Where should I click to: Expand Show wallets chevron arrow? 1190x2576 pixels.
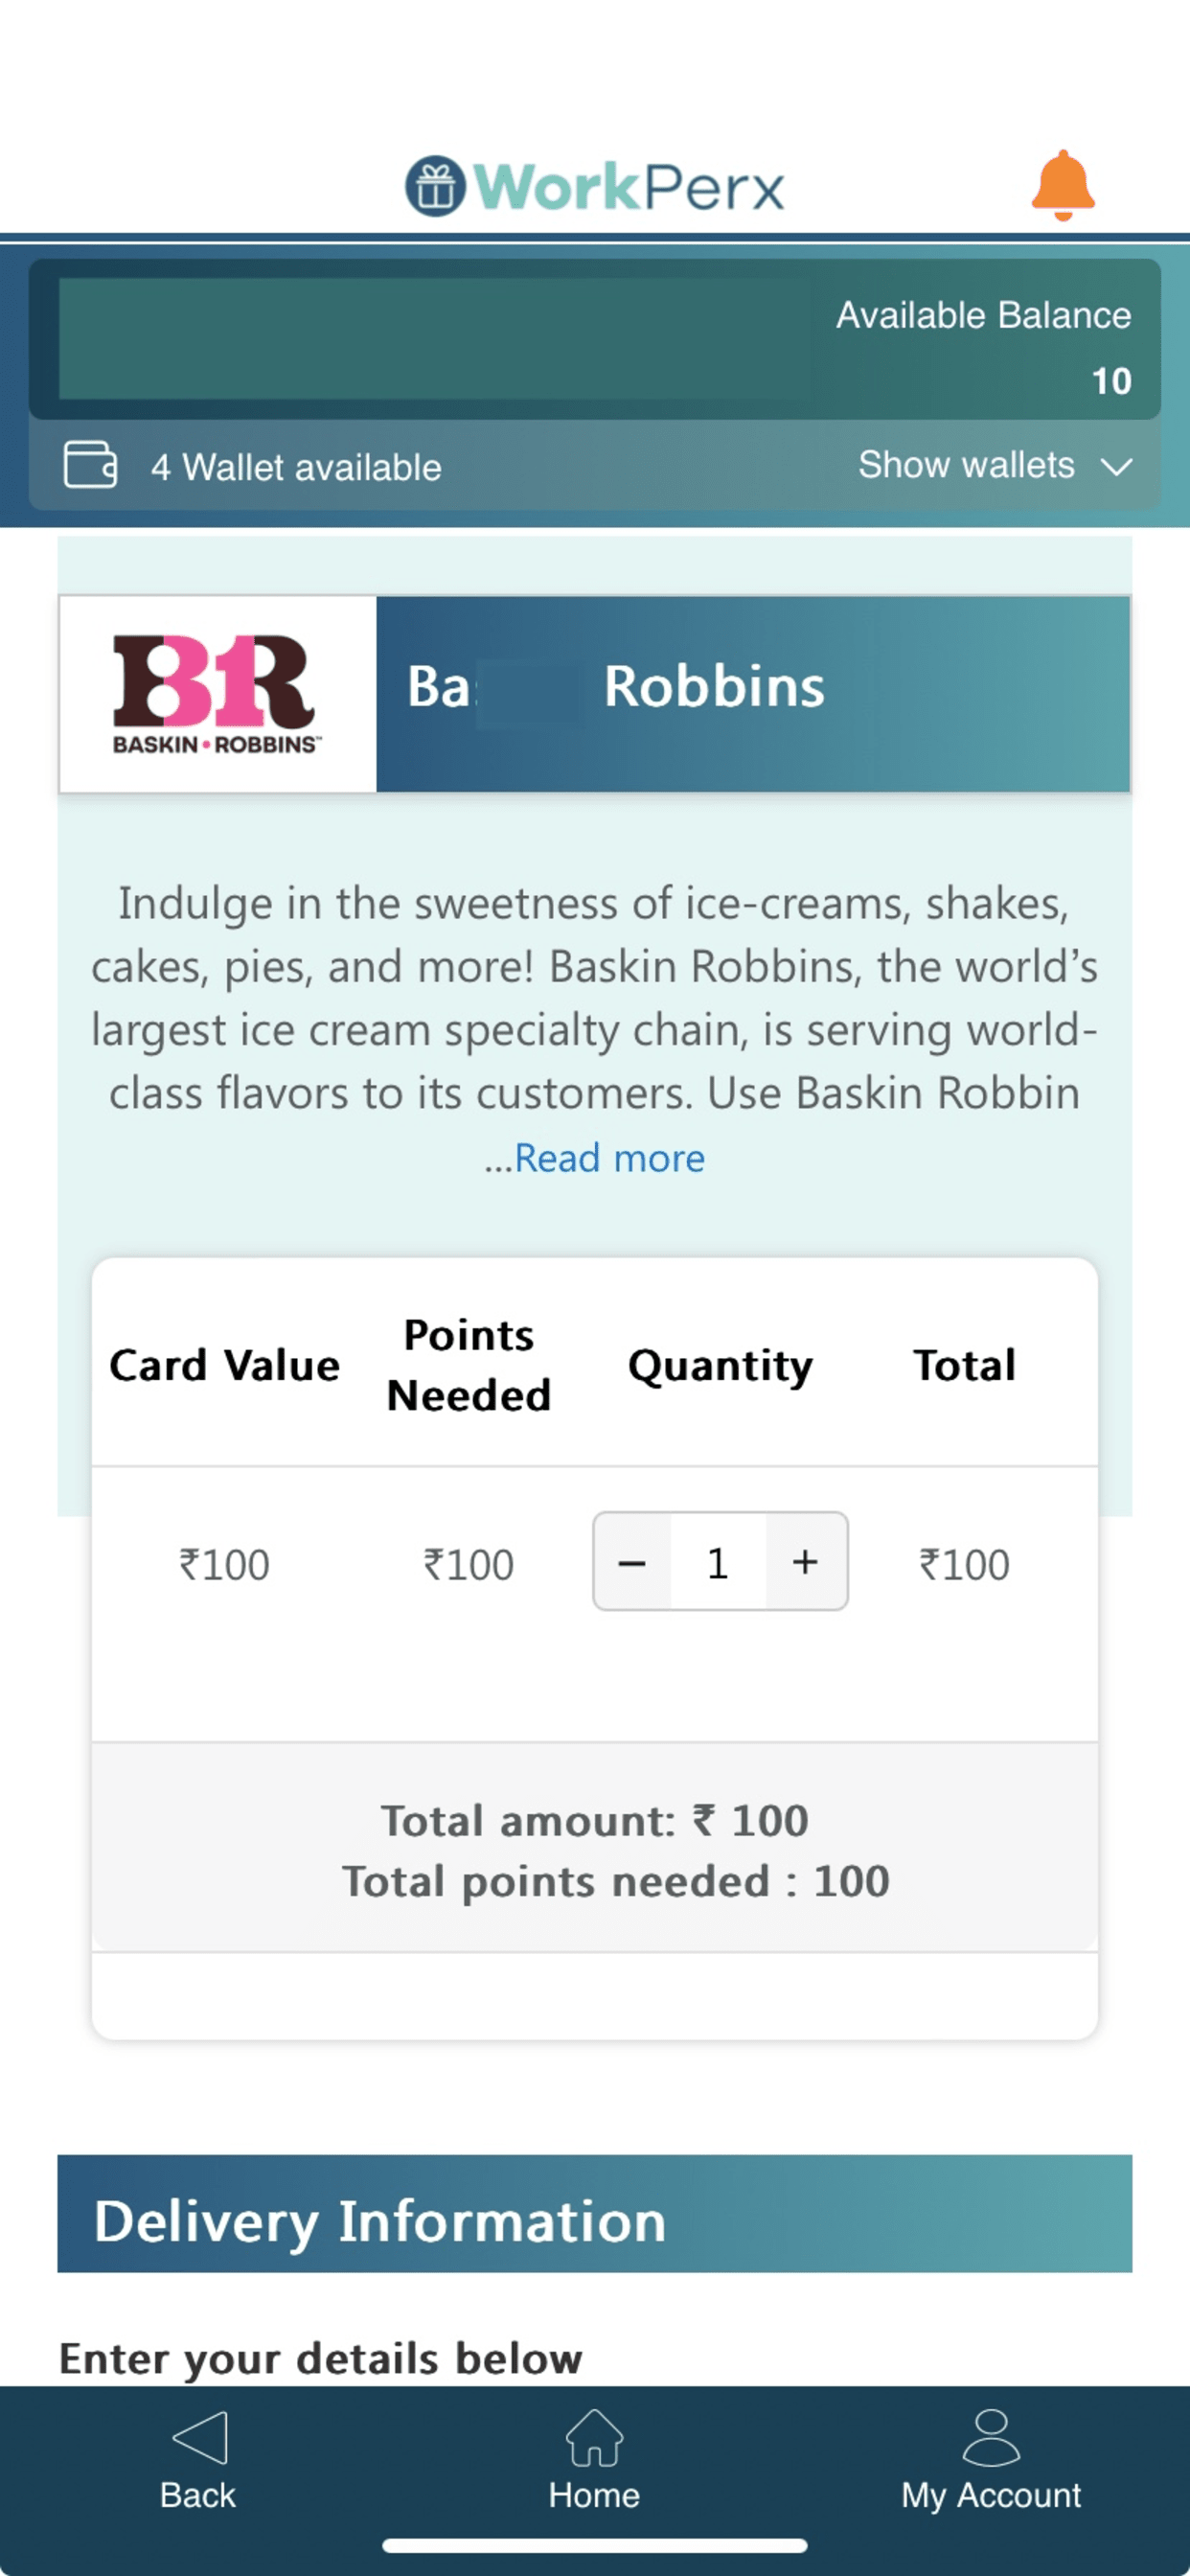[x=1116, y=466]
